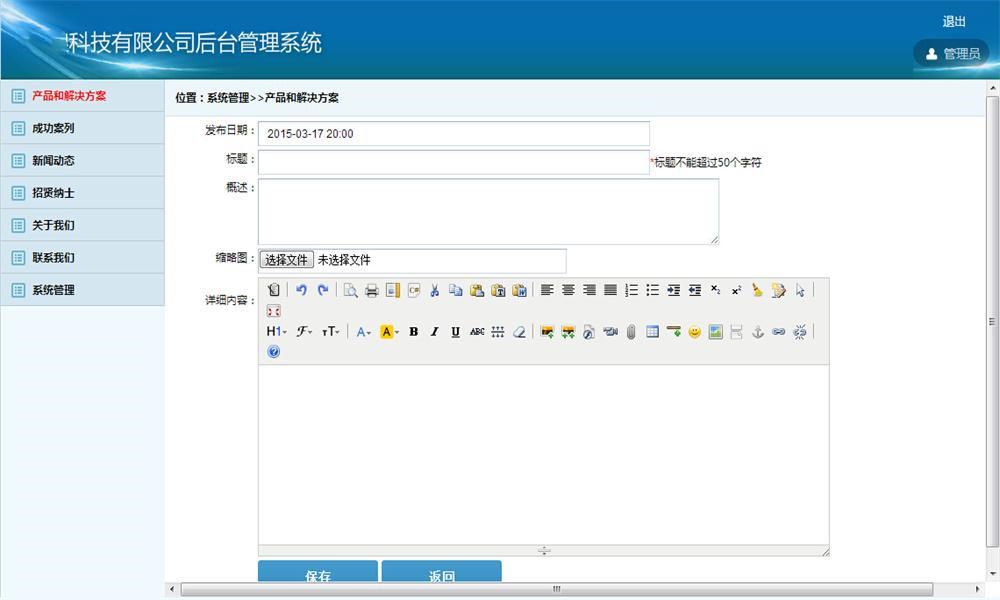Toggle bold formatting
This screenshot has width=1000, height=600.
[x=413, y=332]
